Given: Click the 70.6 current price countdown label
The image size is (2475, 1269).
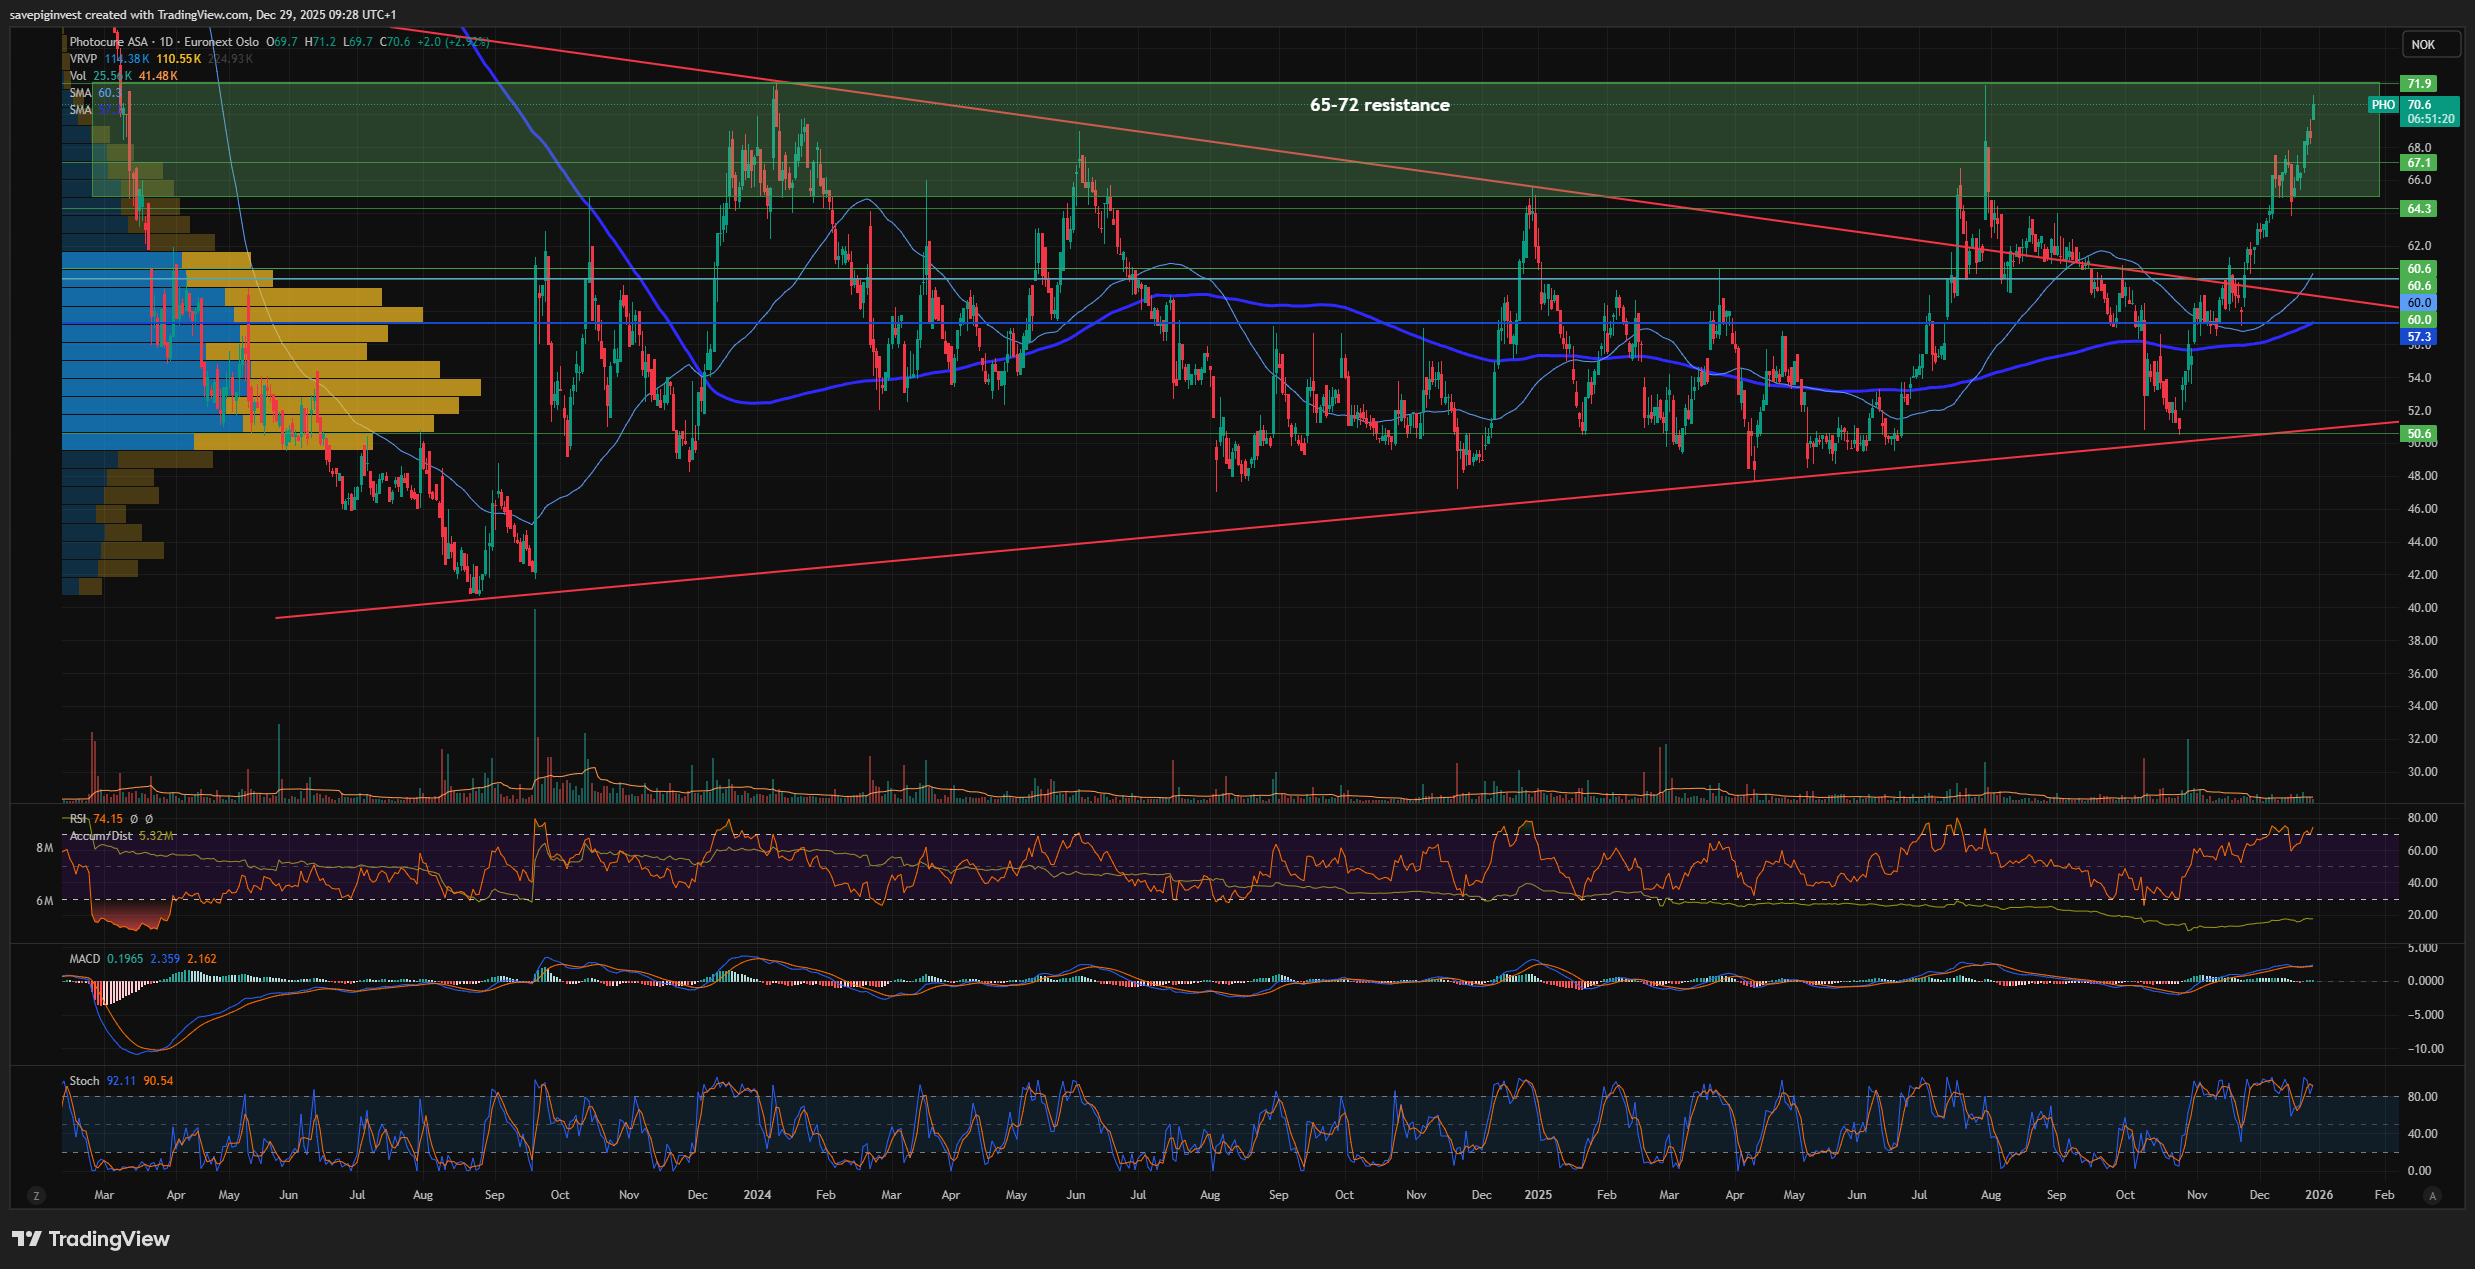Looking at the screenshot, I should (2431, 111).
